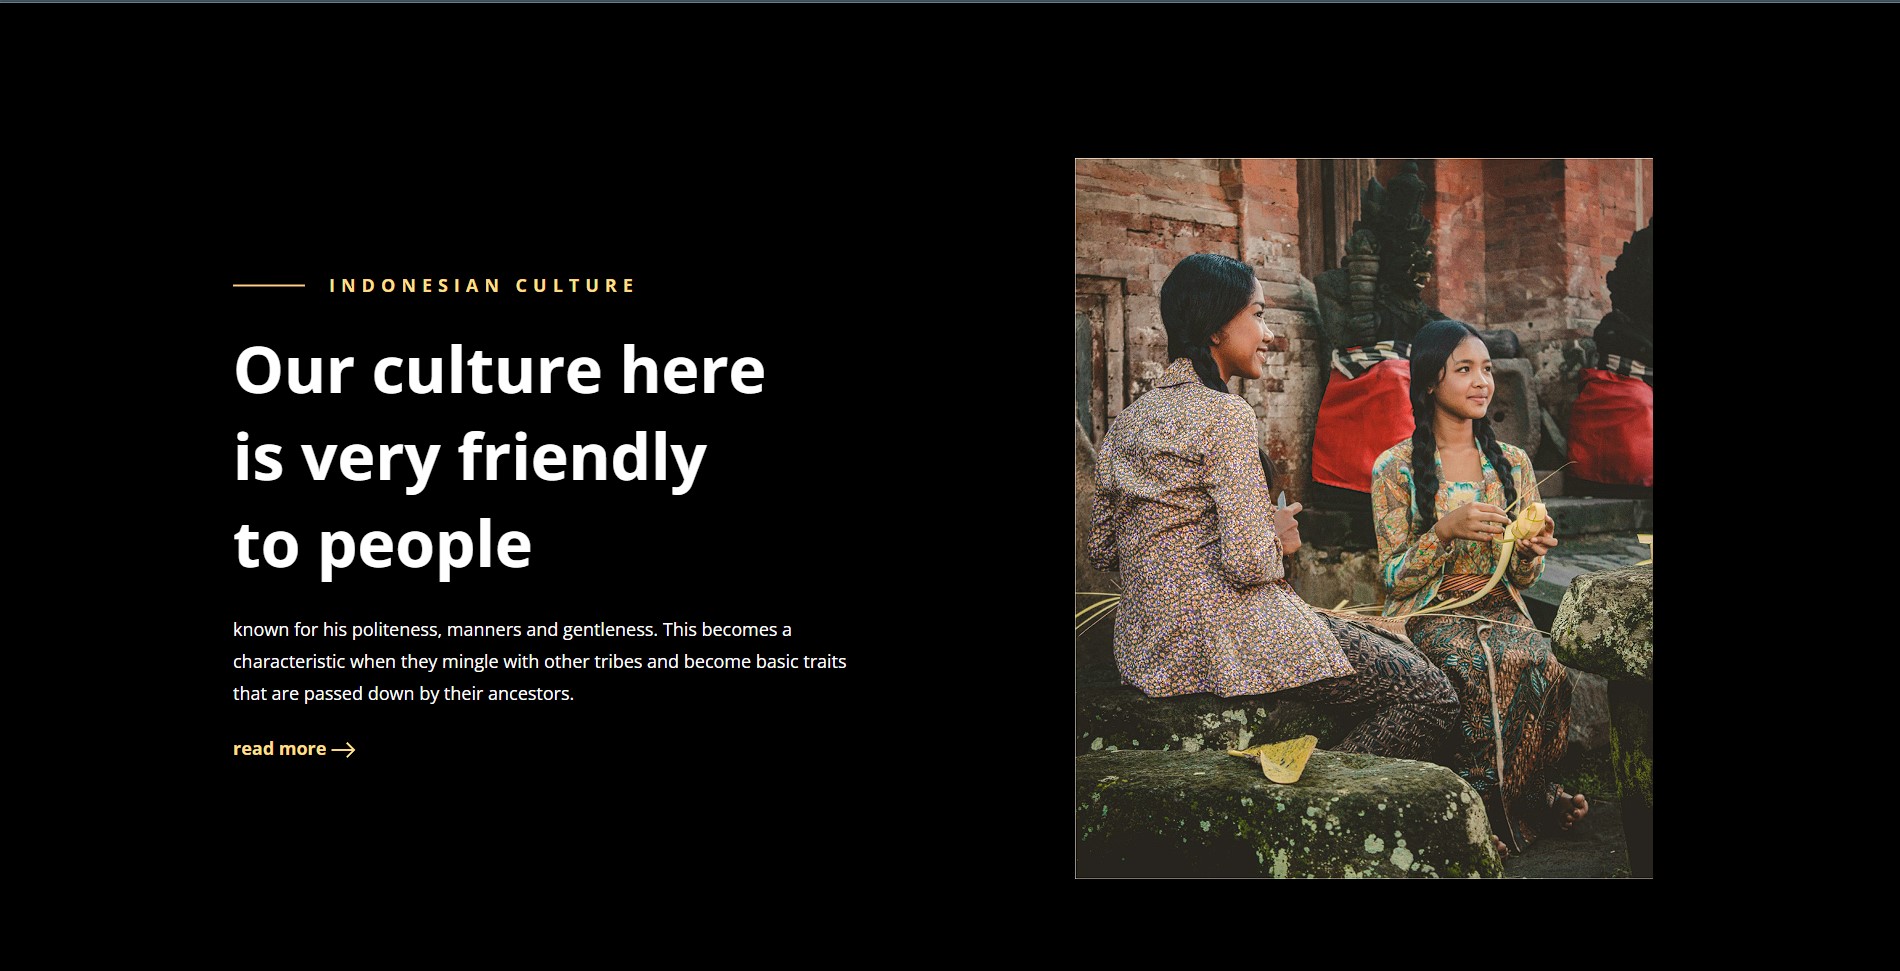Click the word 'CULTURE' in the gold label
The width and height of the screenshot is (1900, 971).
click(575, 286)
